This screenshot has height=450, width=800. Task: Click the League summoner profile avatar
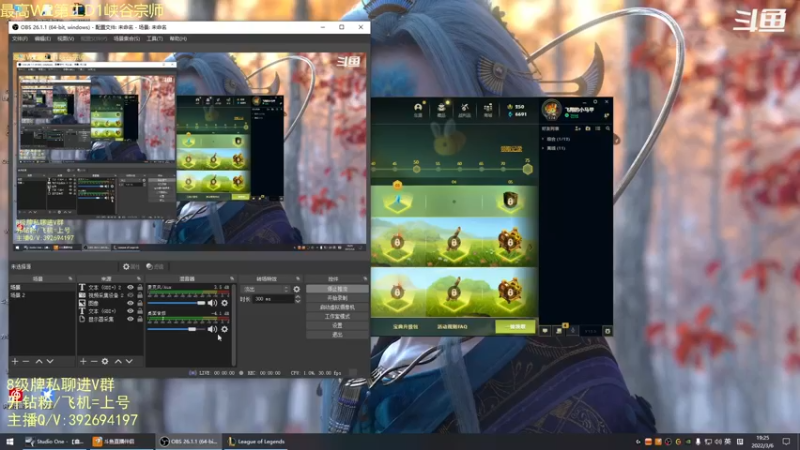551,109
